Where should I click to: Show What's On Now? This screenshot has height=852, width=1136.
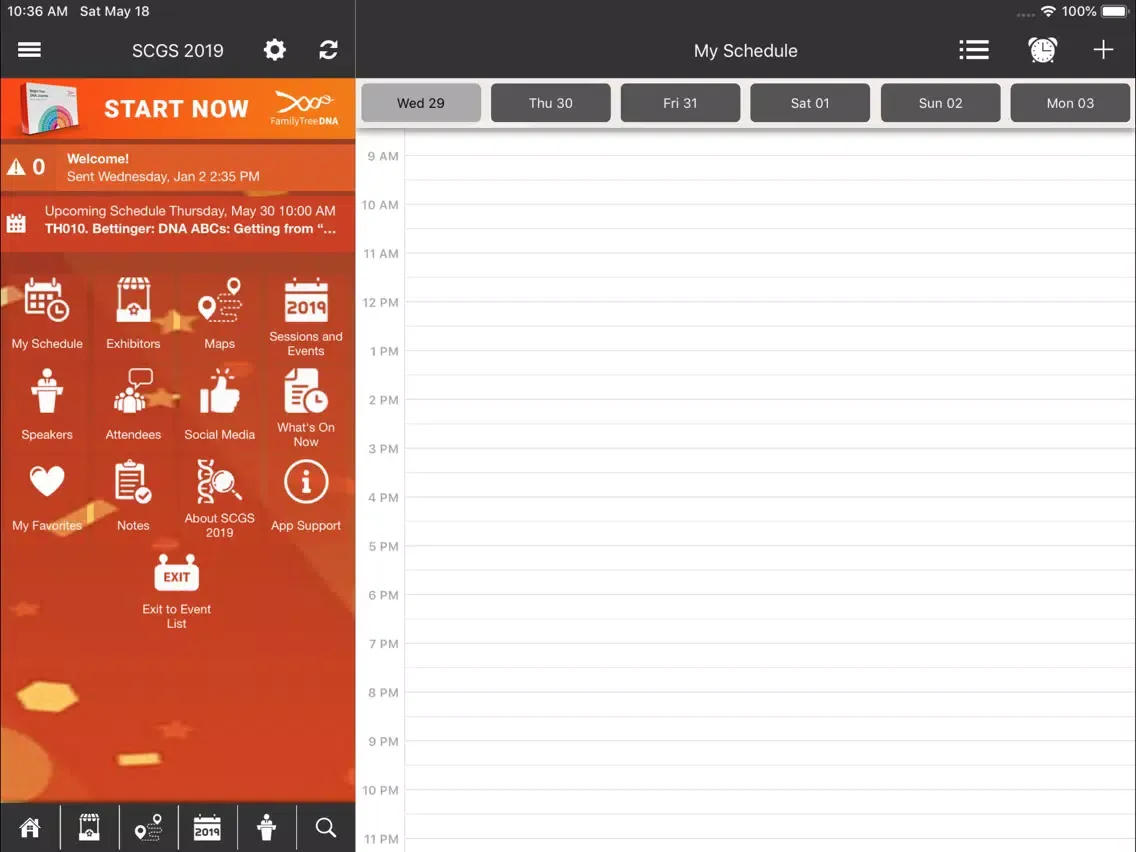[x=306, y=409]
